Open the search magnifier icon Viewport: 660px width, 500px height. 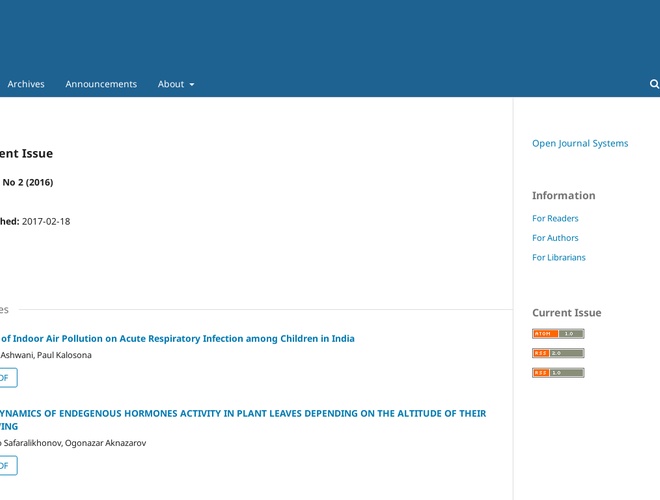(x=654, y=84)
